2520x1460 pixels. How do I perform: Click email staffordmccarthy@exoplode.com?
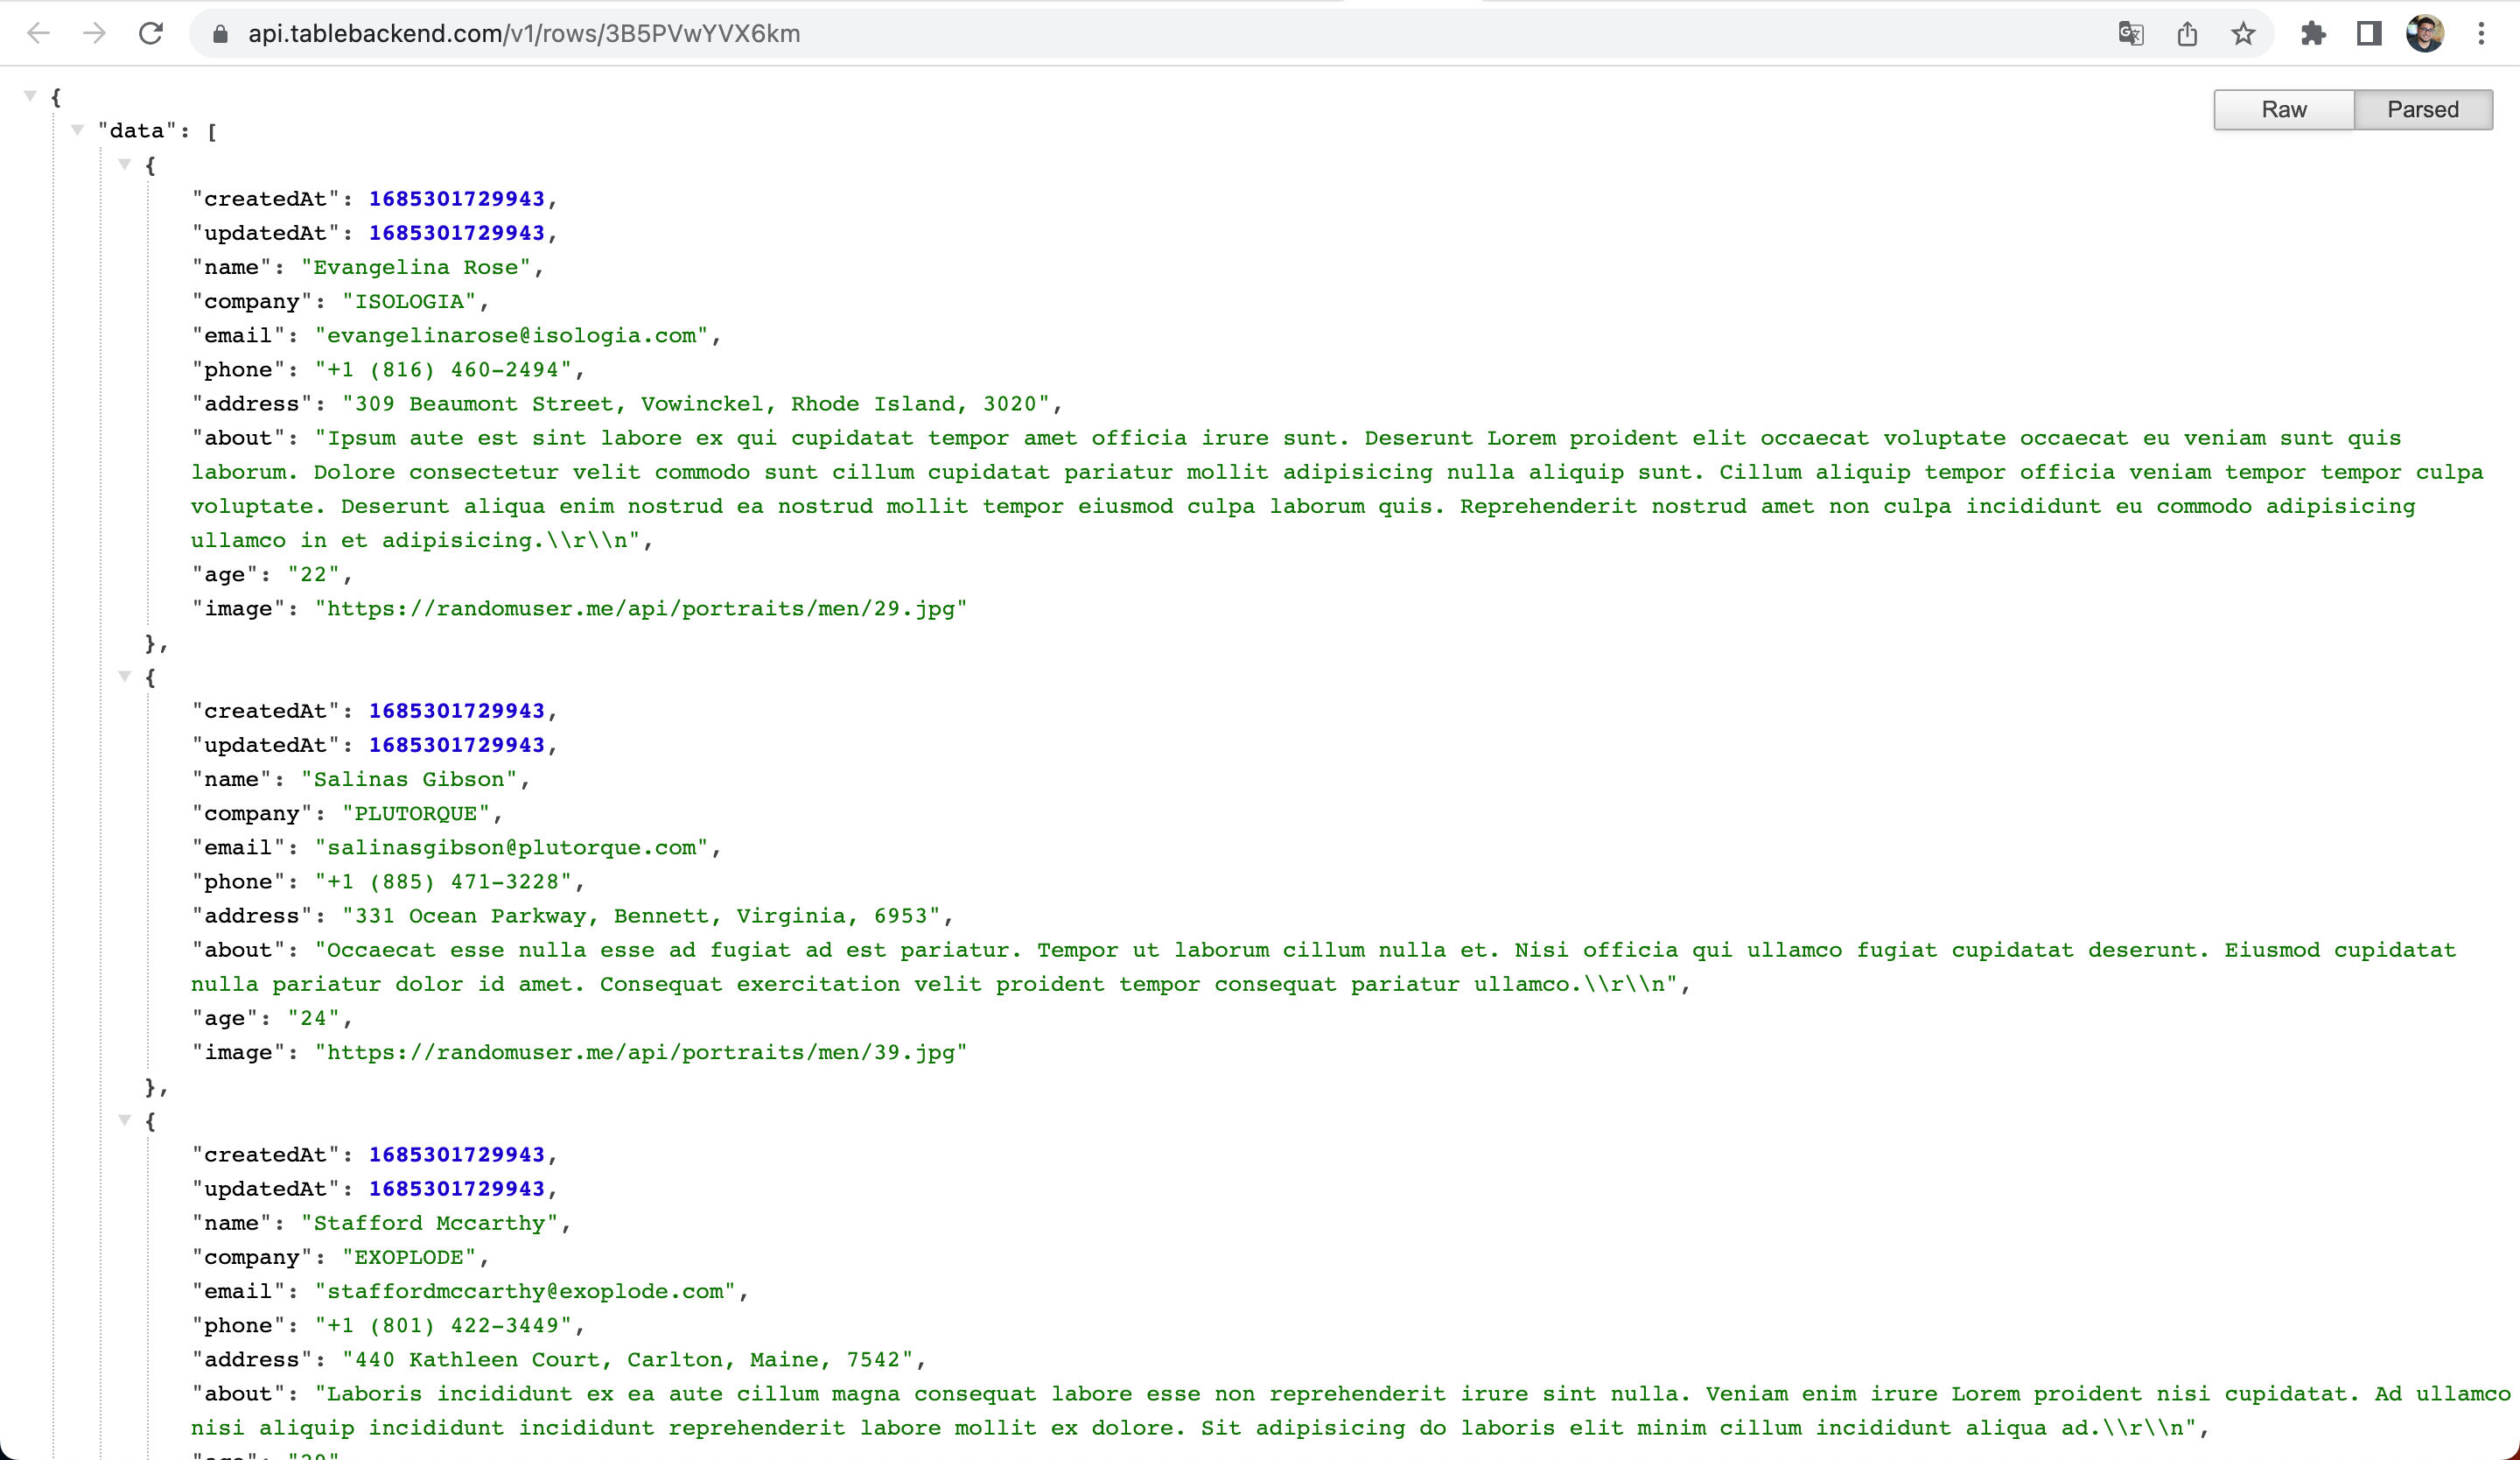pyautogui.click(x=525, y=1291)
